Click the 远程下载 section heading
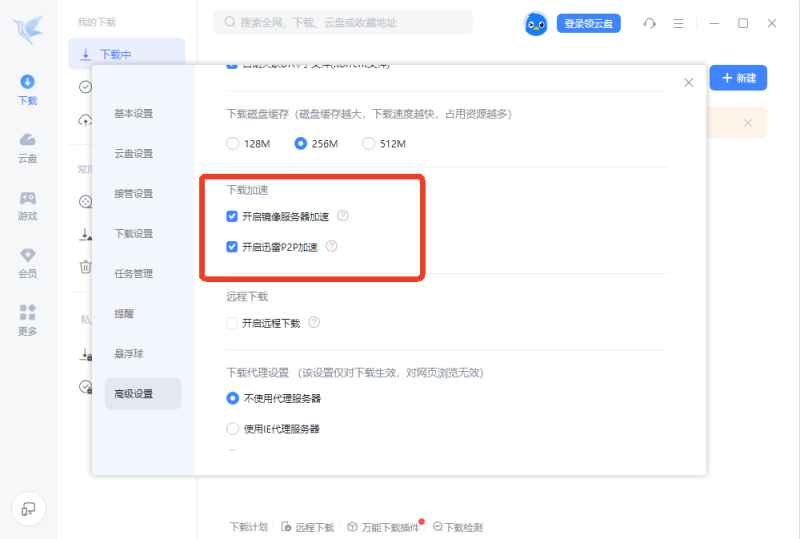800x539 pixels. point(247,297)
